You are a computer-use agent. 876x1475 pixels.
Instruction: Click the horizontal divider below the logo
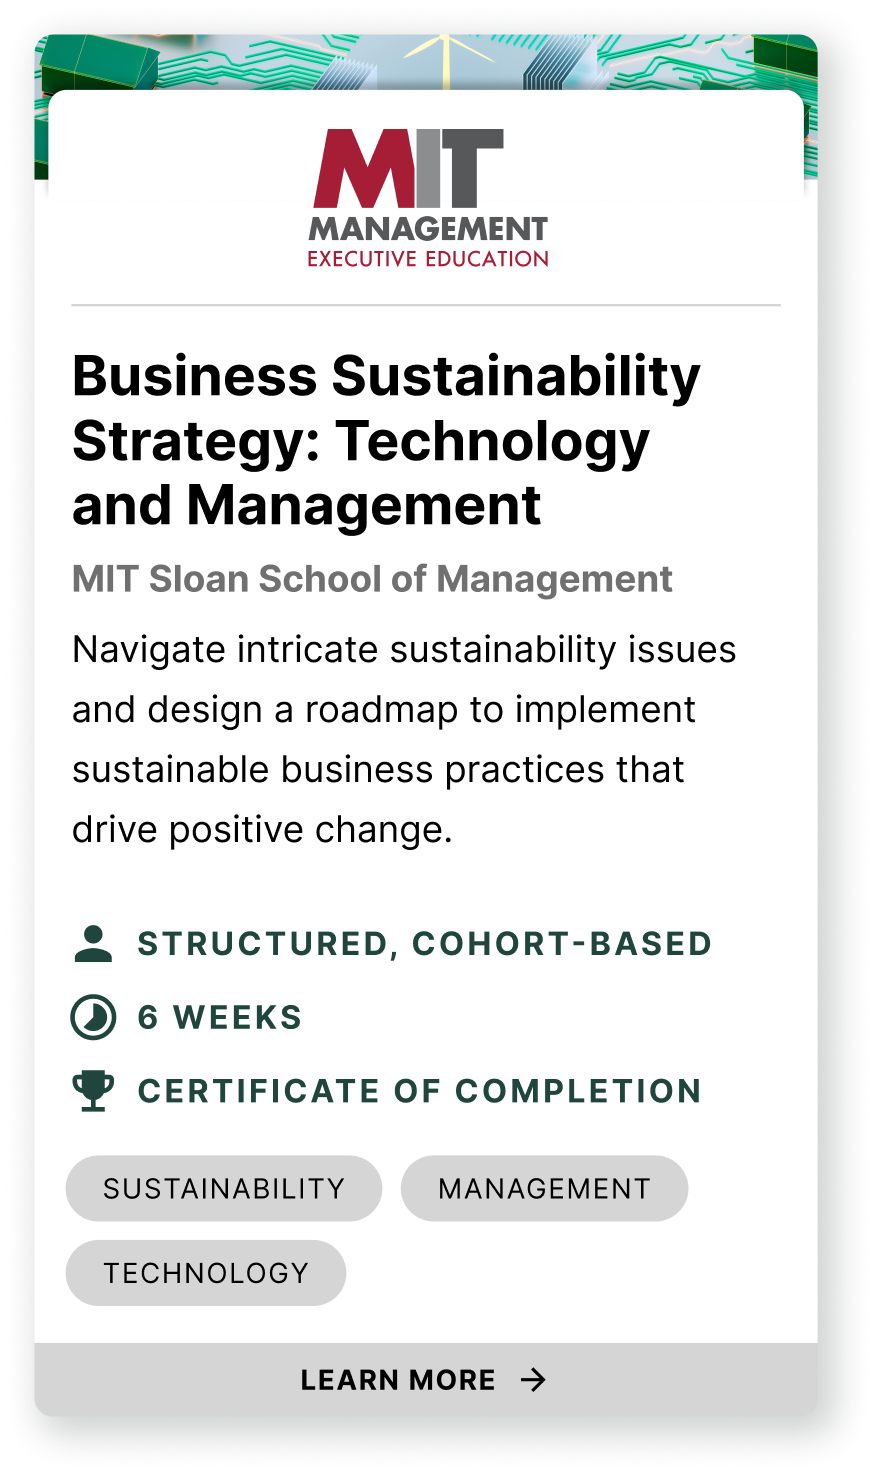point(426,304)
